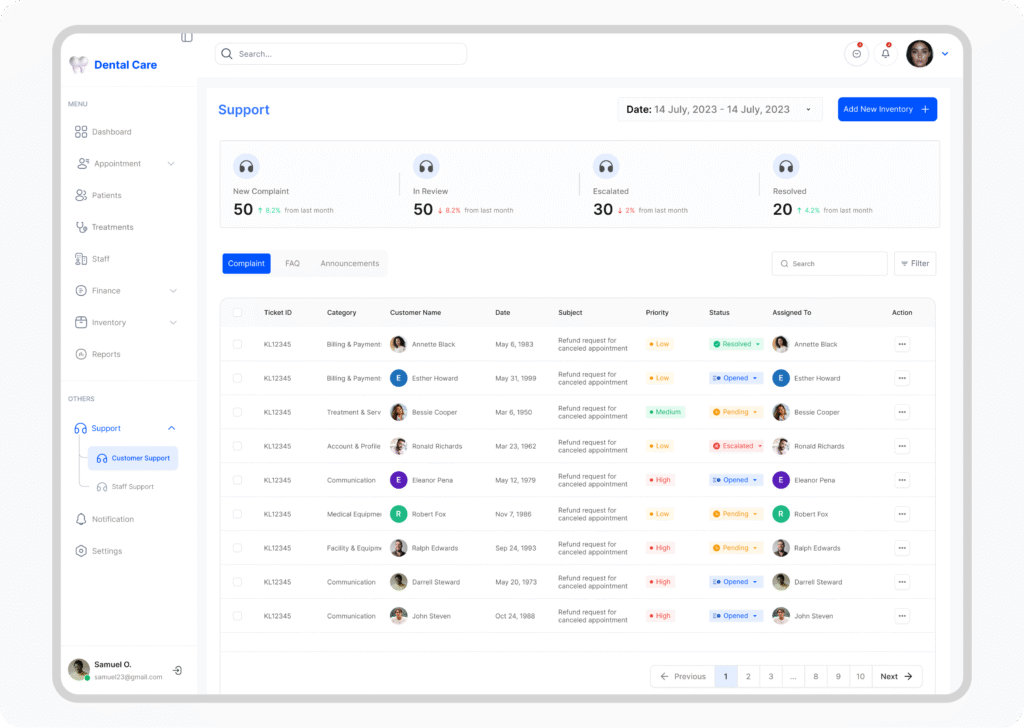Click the notification bell icon in header
1024x728 pixels.
(x=885, y=54)
